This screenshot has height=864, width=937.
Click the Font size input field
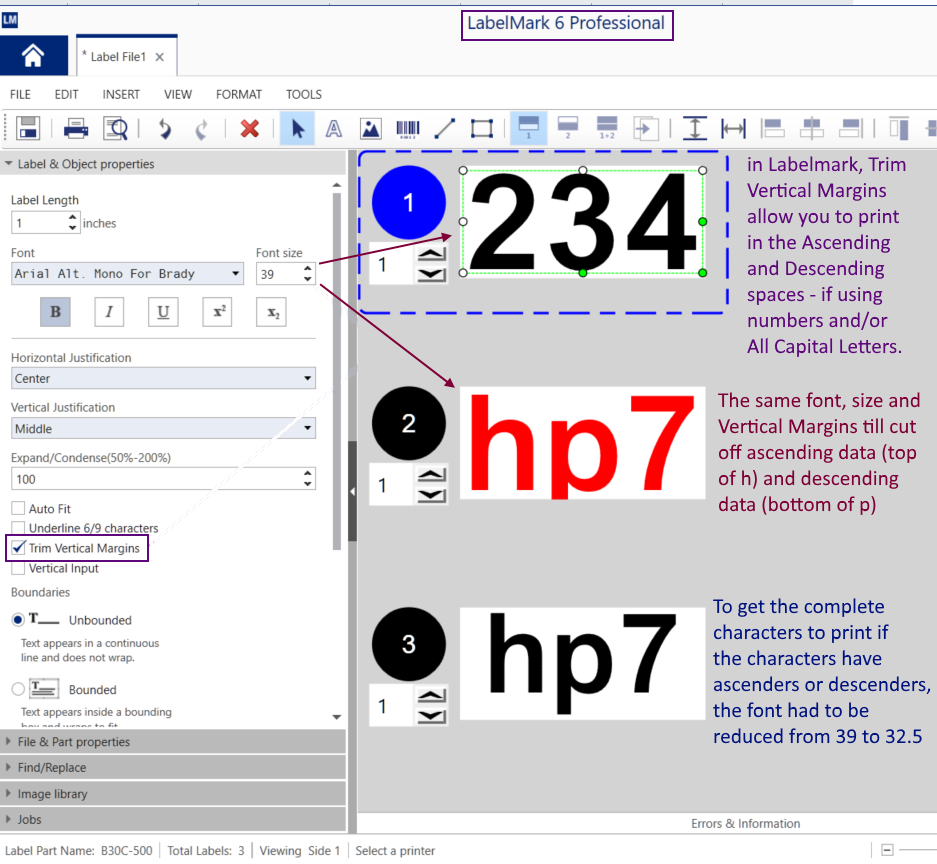pyautogui.click(x=278, y=274)
